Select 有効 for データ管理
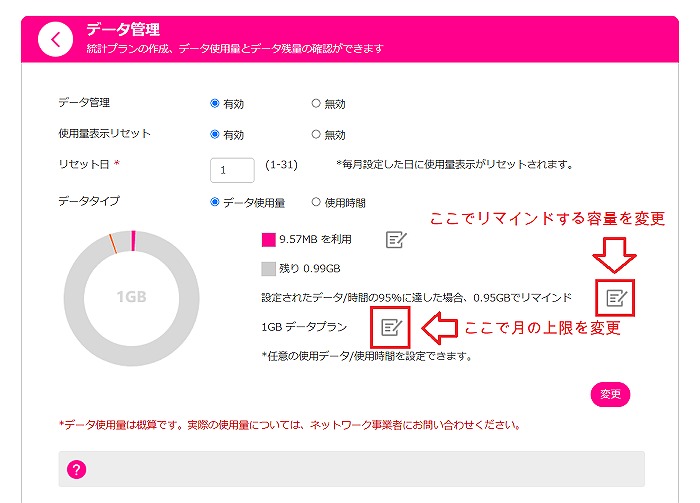 pyautogui.click(x=215, y=103)
